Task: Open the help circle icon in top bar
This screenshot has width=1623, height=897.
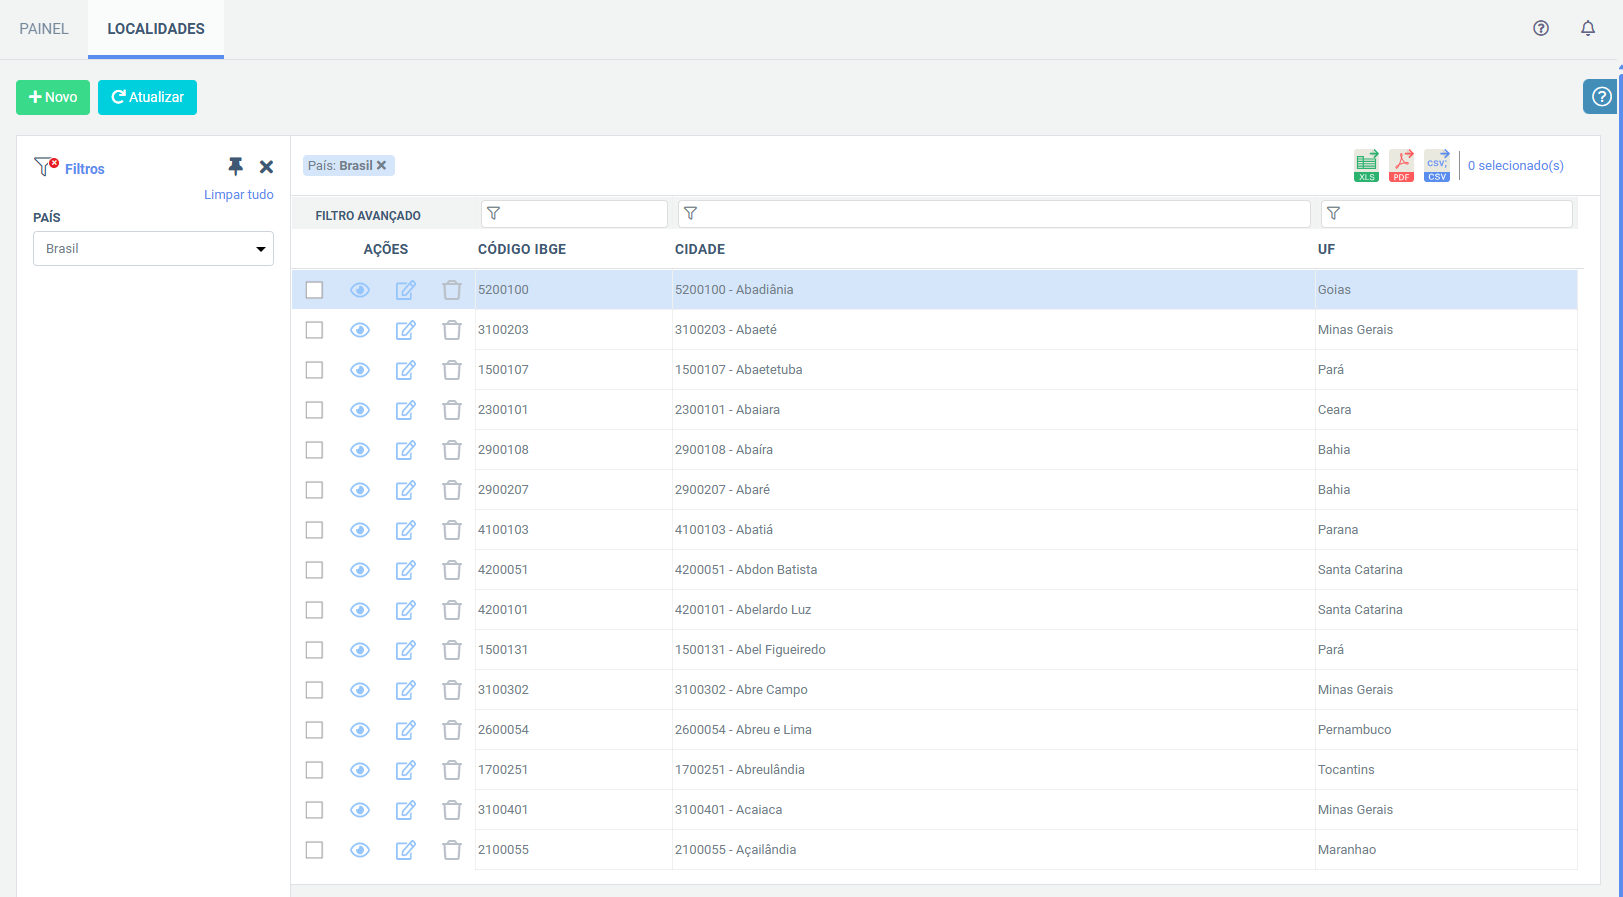Action: click(x=1541, y=28)
